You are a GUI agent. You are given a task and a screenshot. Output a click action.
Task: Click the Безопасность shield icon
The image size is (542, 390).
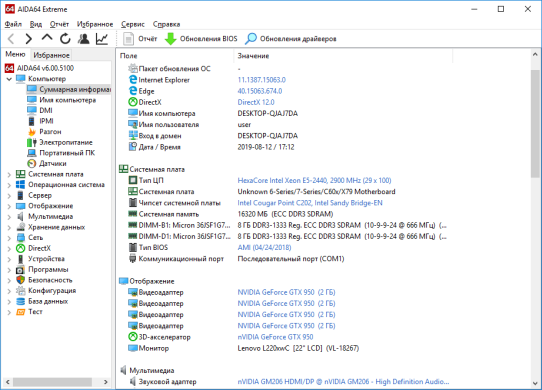[x=21, y=280]
